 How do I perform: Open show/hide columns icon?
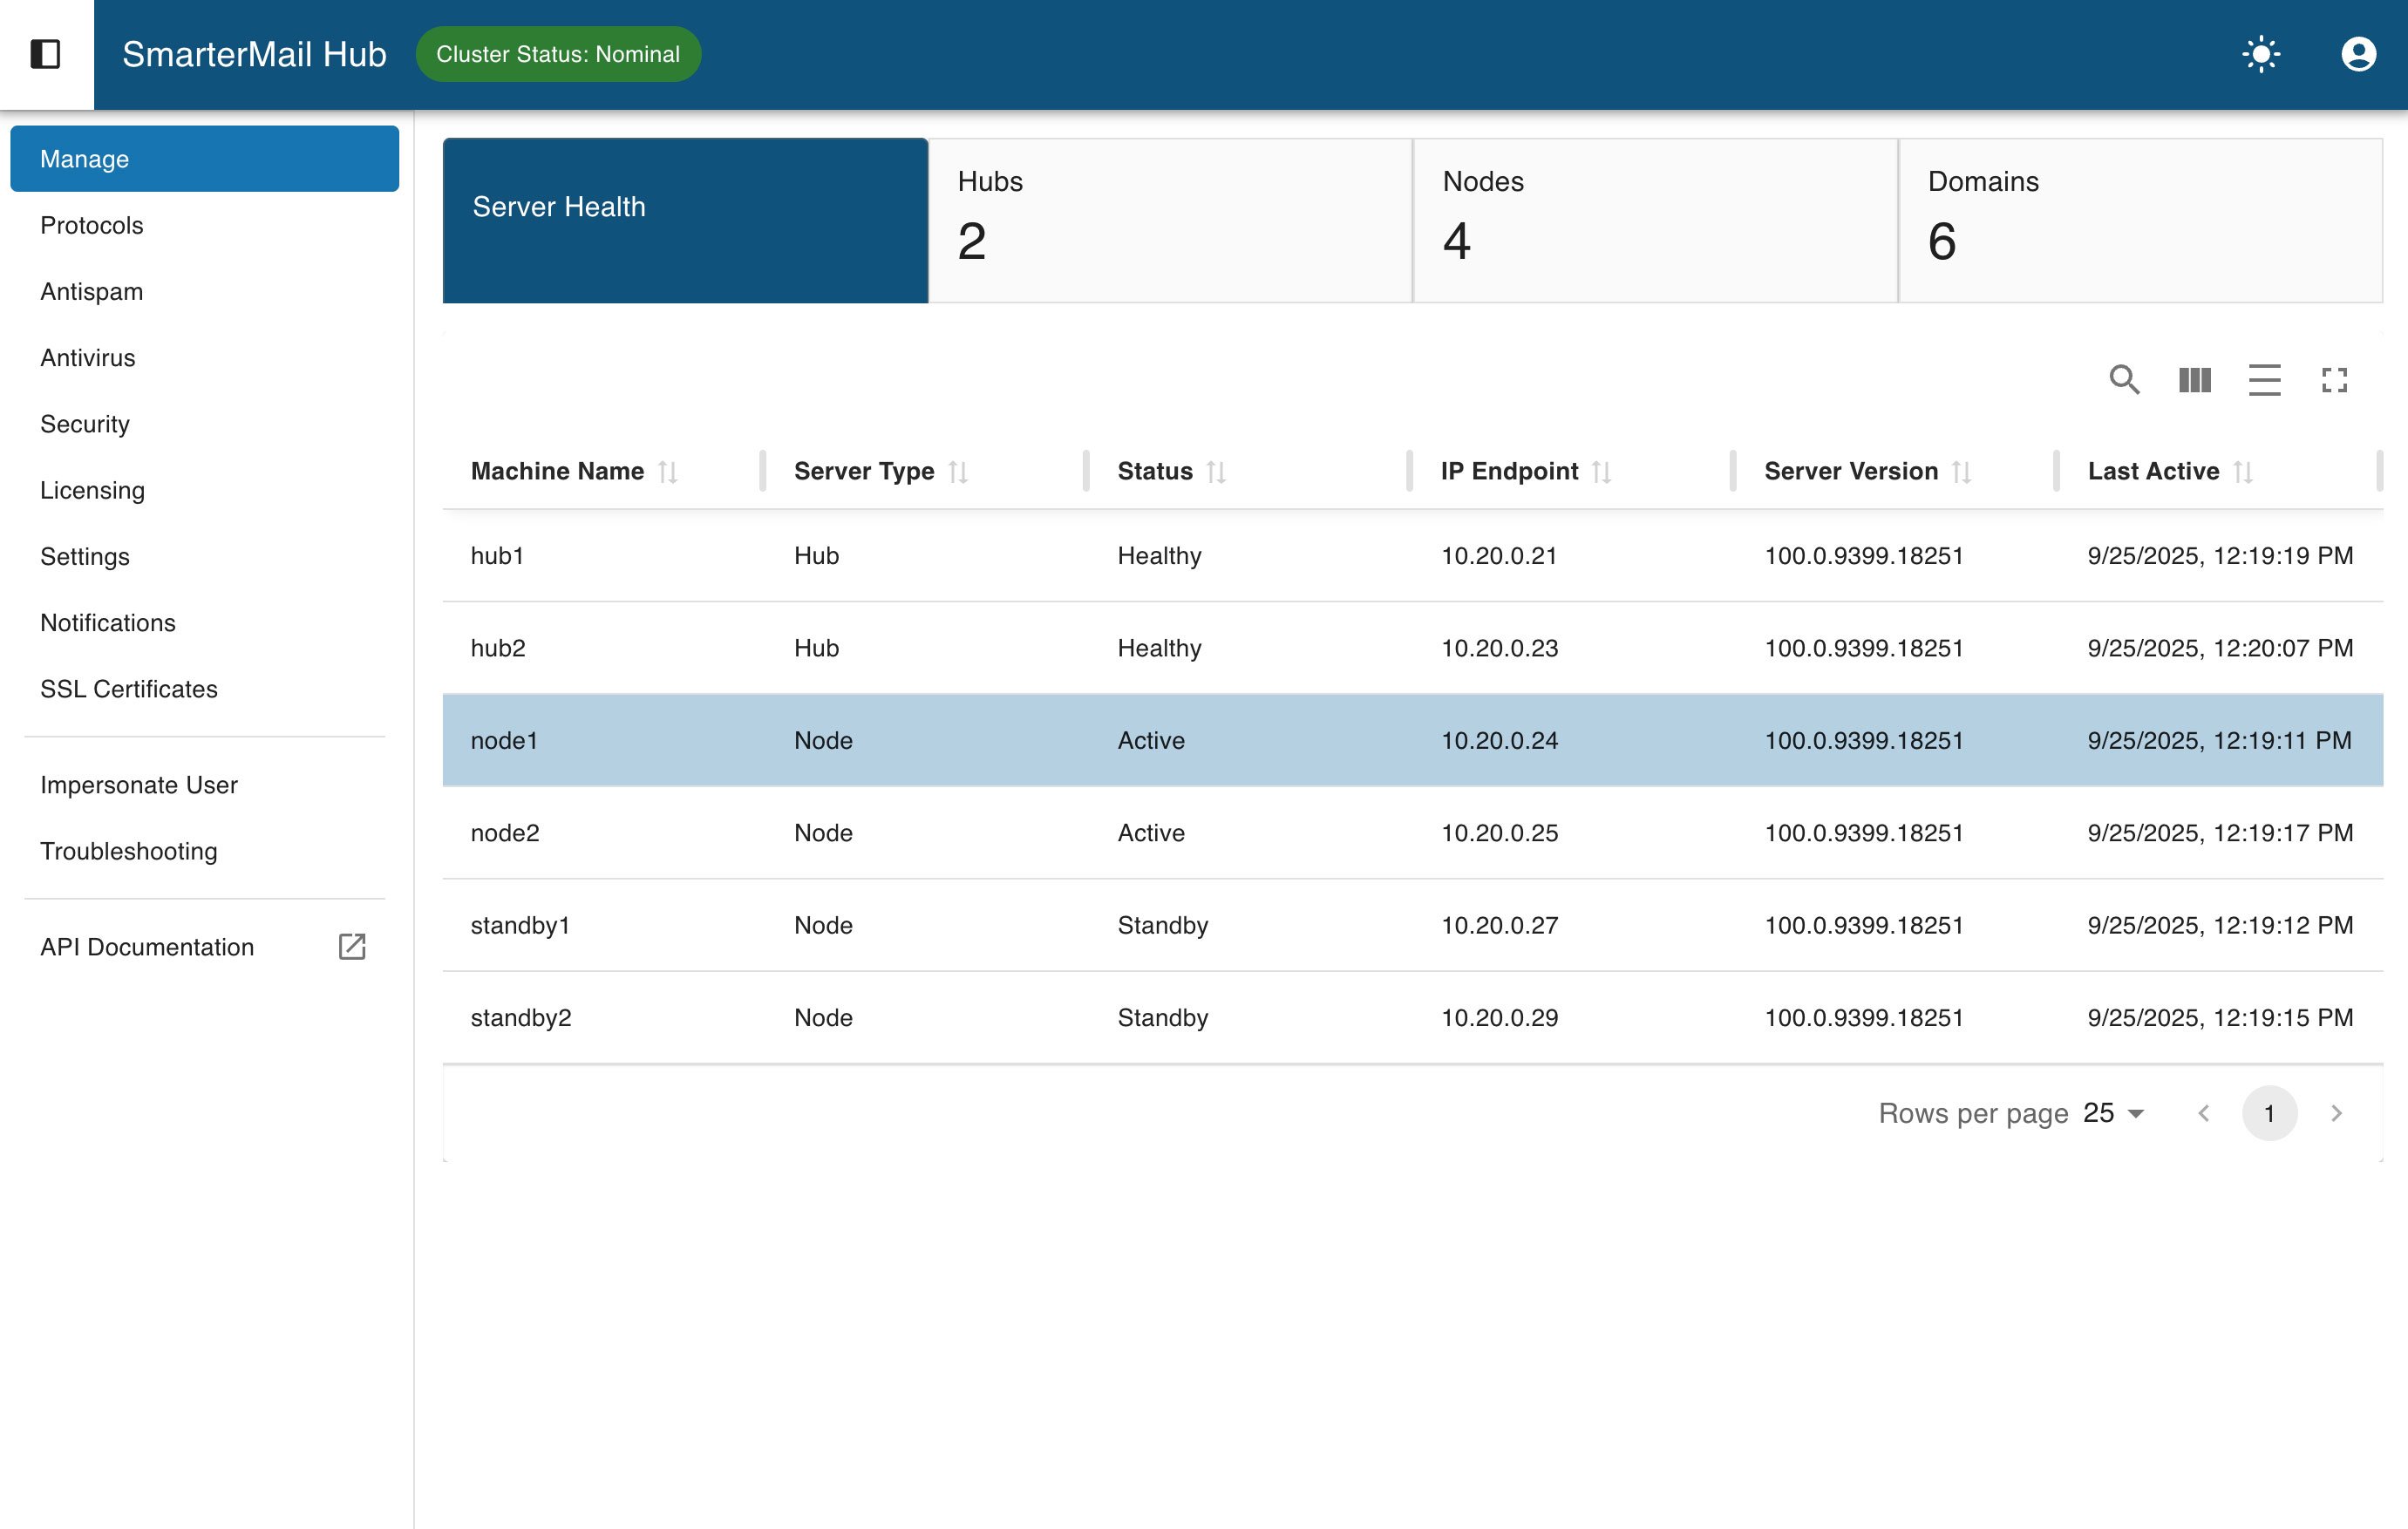[x=2194, y=380]
